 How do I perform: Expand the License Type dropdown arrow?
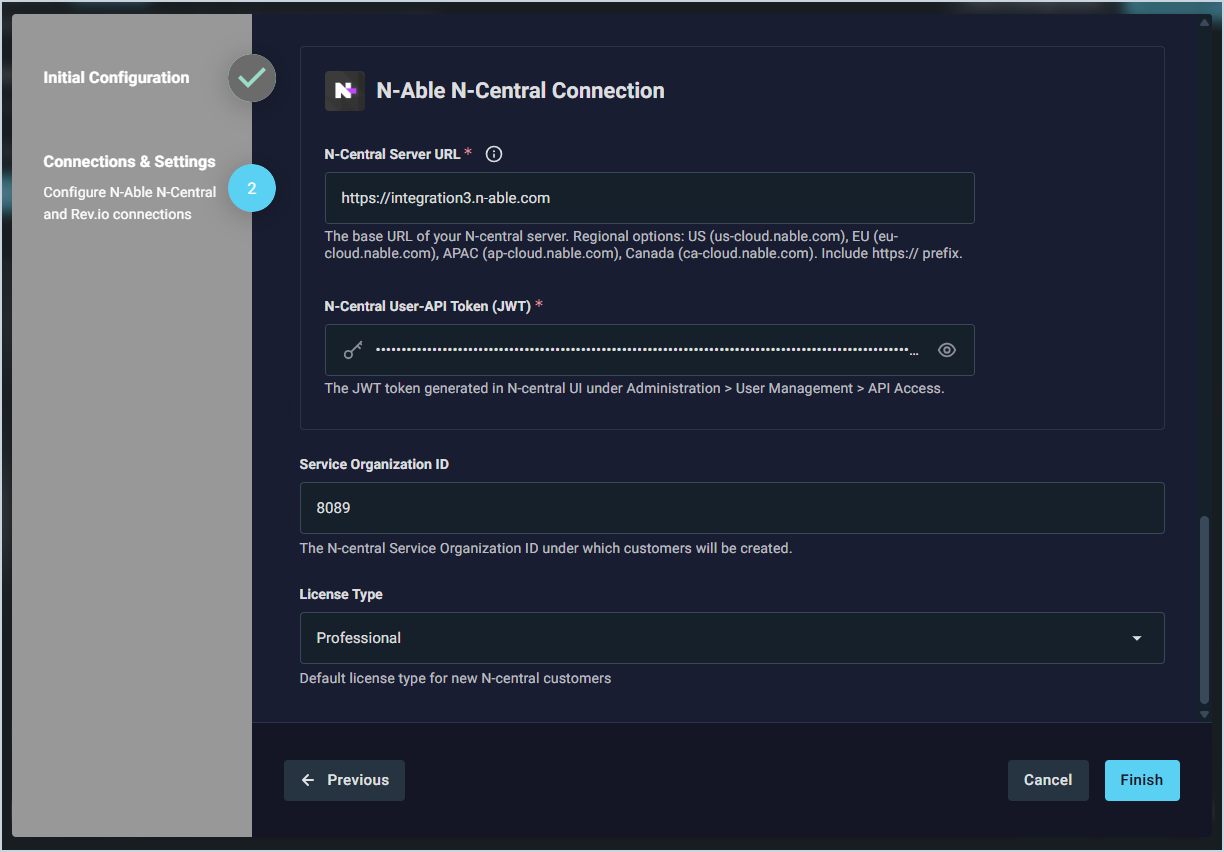(1136, 638)
